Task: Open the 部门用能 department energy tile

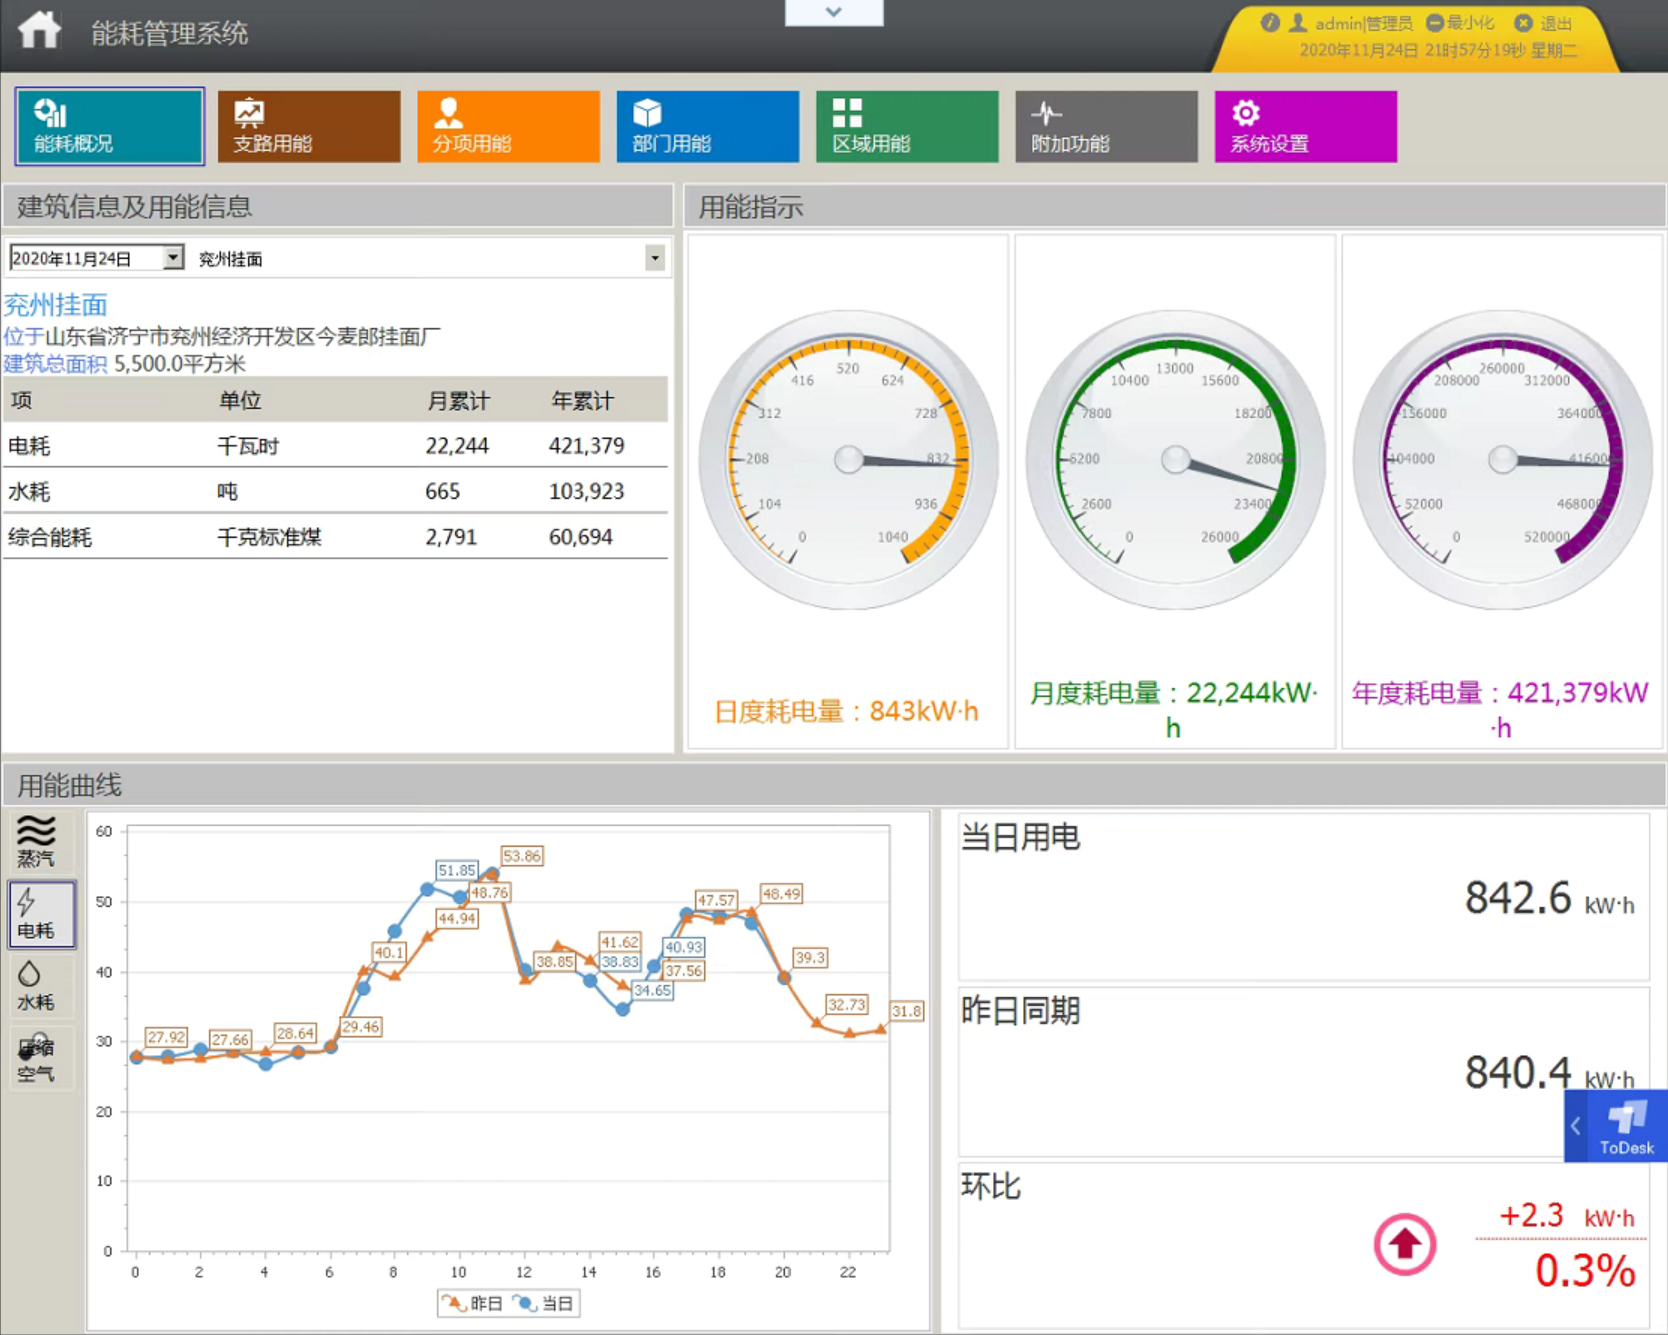Action: 707,126
